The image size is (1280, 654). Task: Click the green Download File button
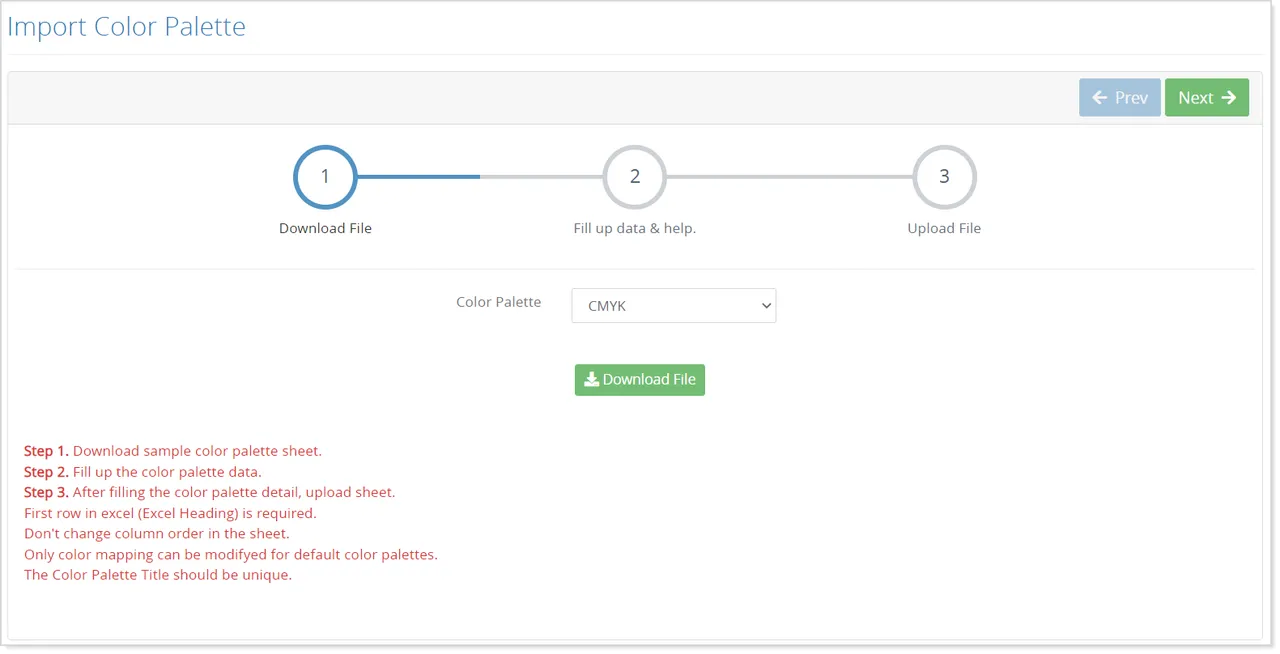(x=640, y=379)
